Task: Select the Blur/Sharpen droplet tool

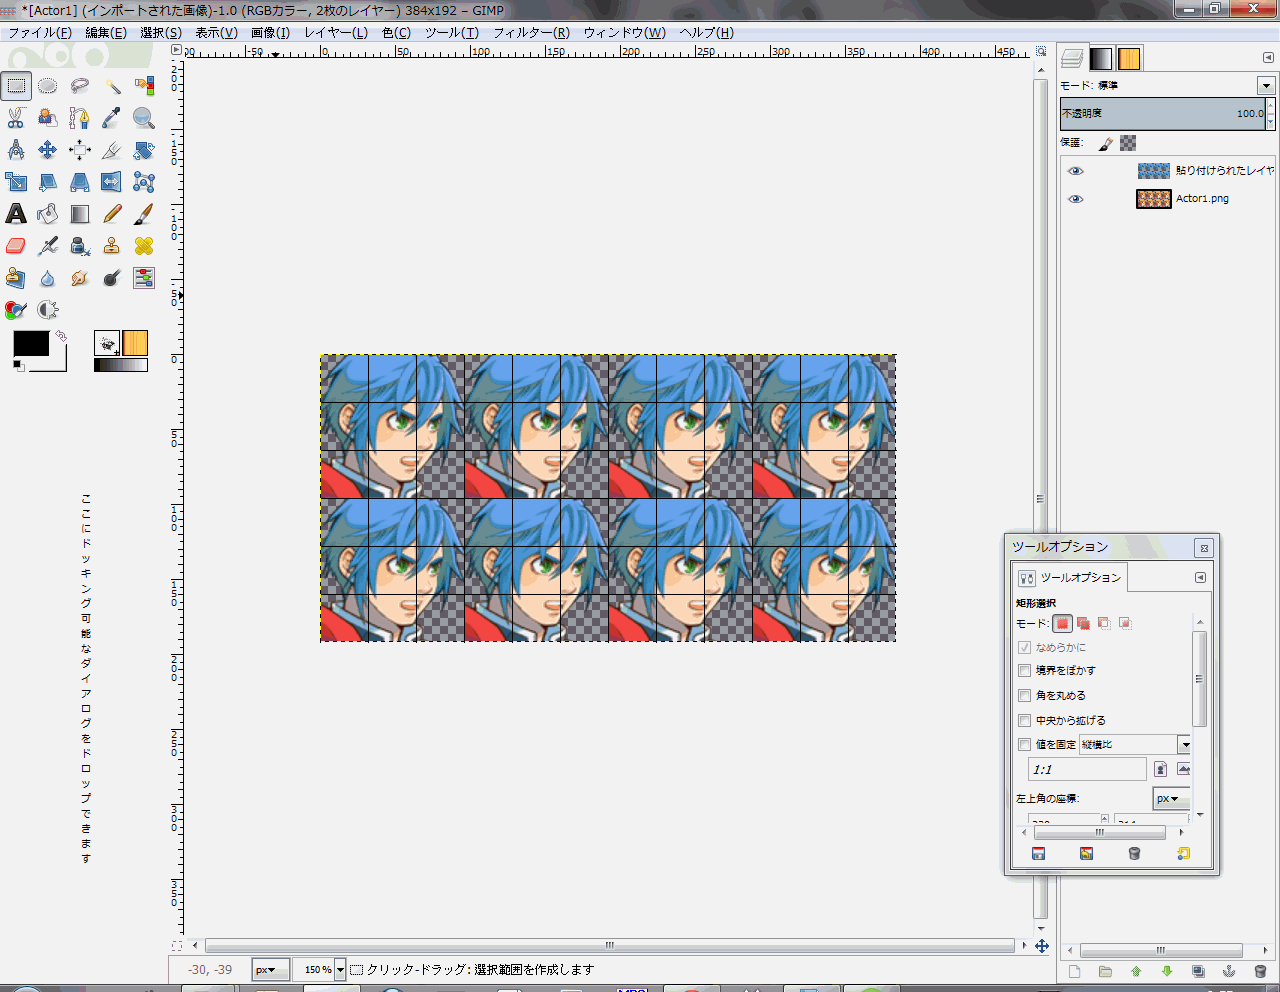Action: pyautogui.click(x=48, y=278)
